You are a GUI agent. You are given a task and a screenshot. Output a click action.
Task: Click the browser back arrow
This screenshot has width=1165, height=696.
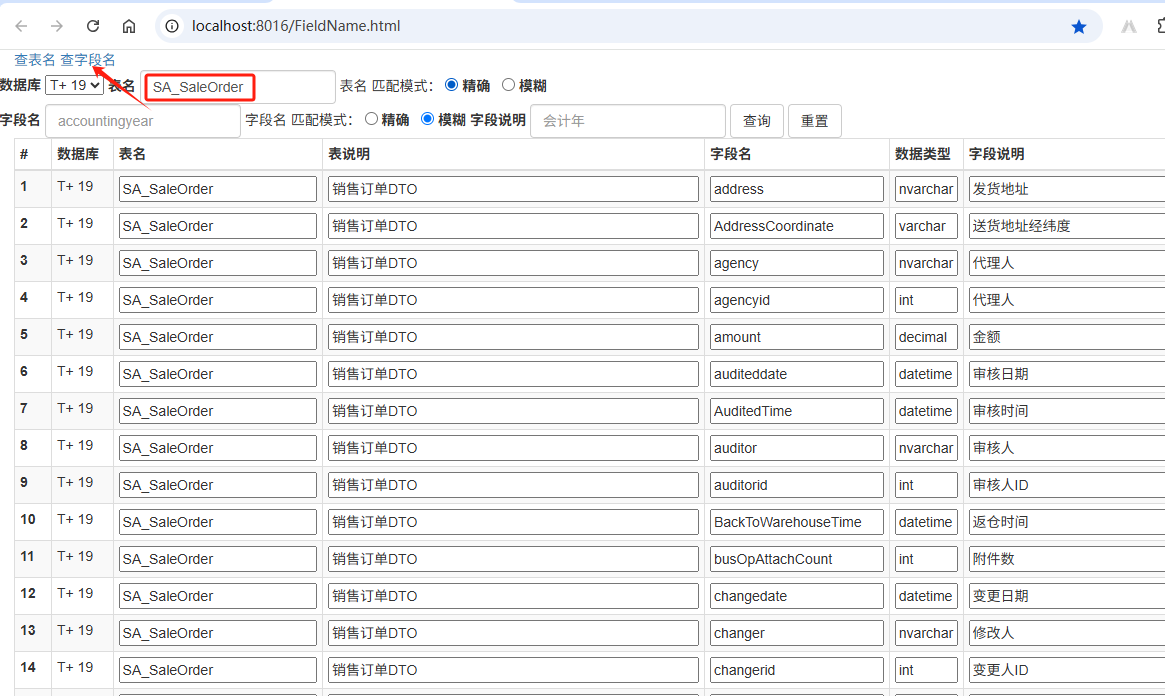point(21,26)
